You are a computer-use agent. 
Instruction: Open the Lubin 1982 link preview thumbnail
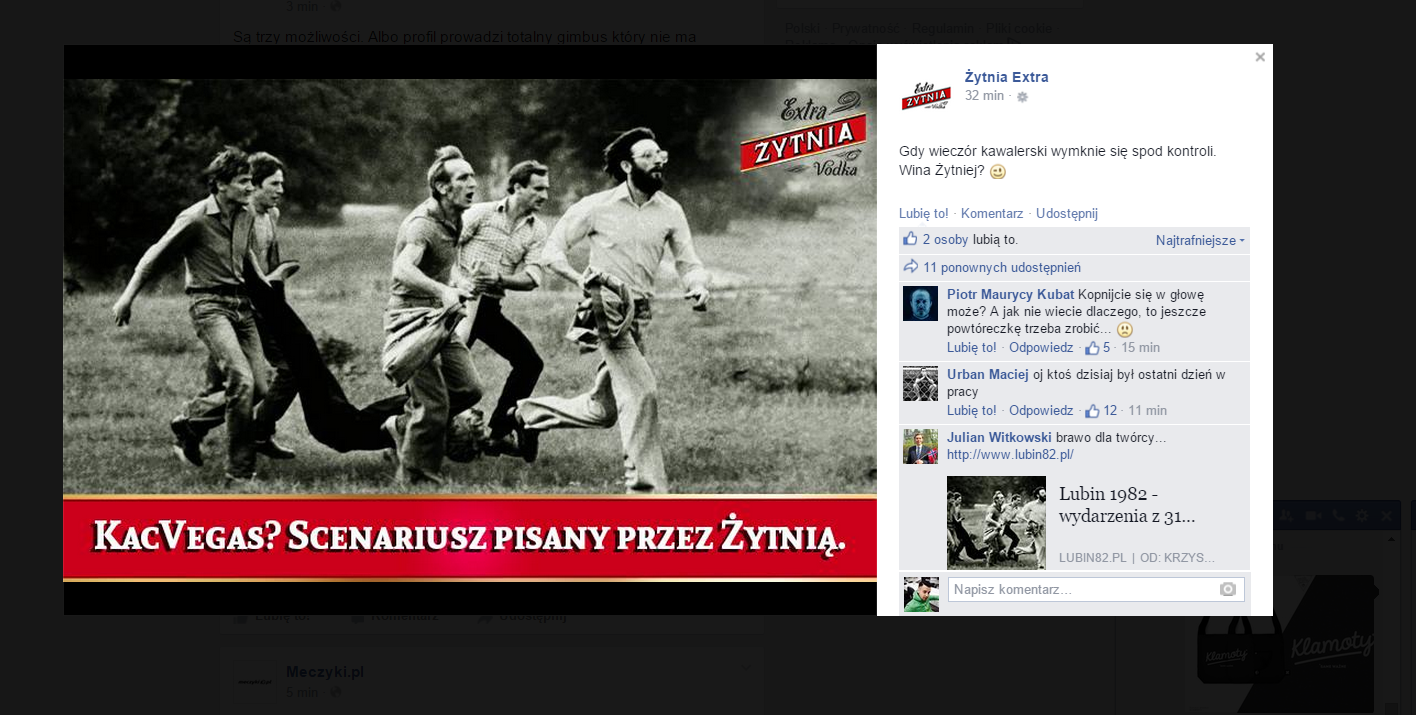coord(996,522)
